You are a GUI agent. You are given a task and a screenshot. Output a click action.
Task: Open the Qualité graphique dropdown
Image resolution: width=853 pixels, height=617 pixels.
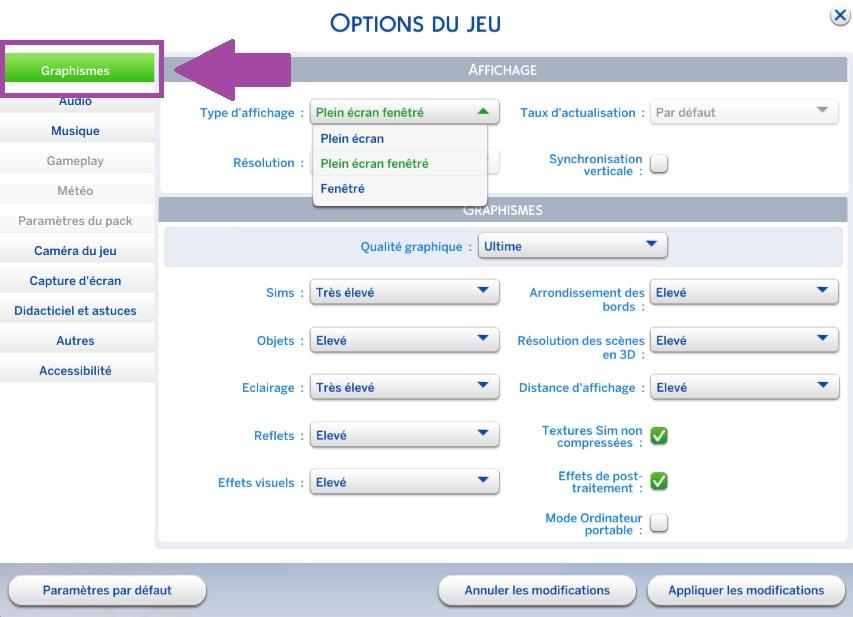click(x=572, y=246)
